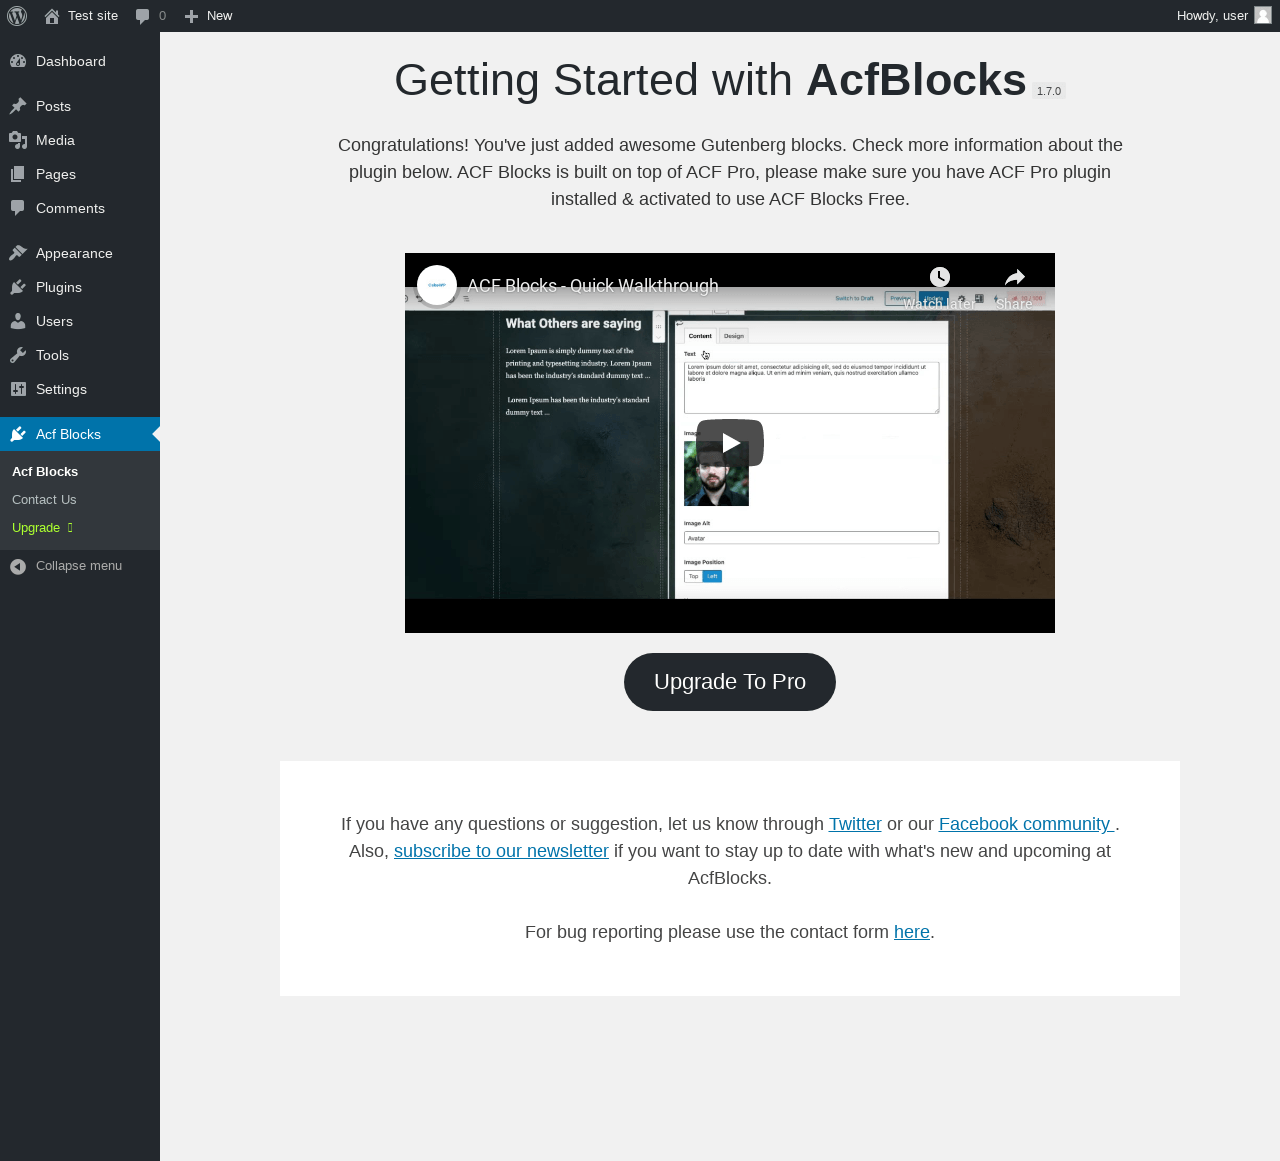Screen dimensions: 1280x1161
Task: Click subscribe to our newsletter link
Action: [501, 851]
